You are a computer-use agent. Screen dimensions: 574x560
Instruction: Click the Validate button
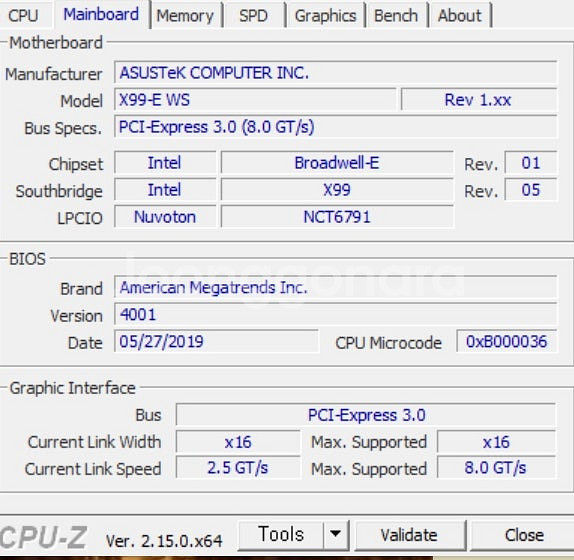click(409, 535)
